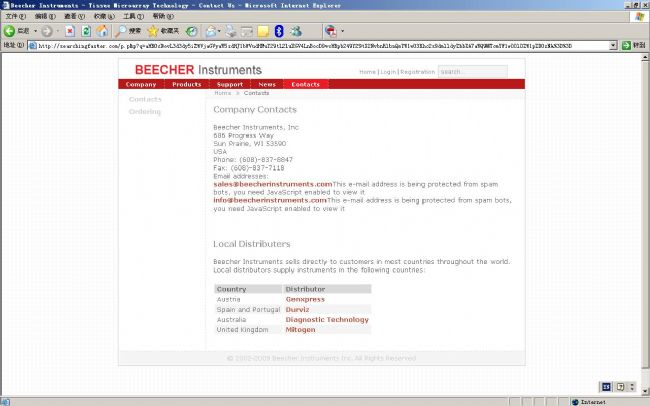Click the Bluetooth icon in the toolbar
Screen dimensions: 650x406
[279, 31]
